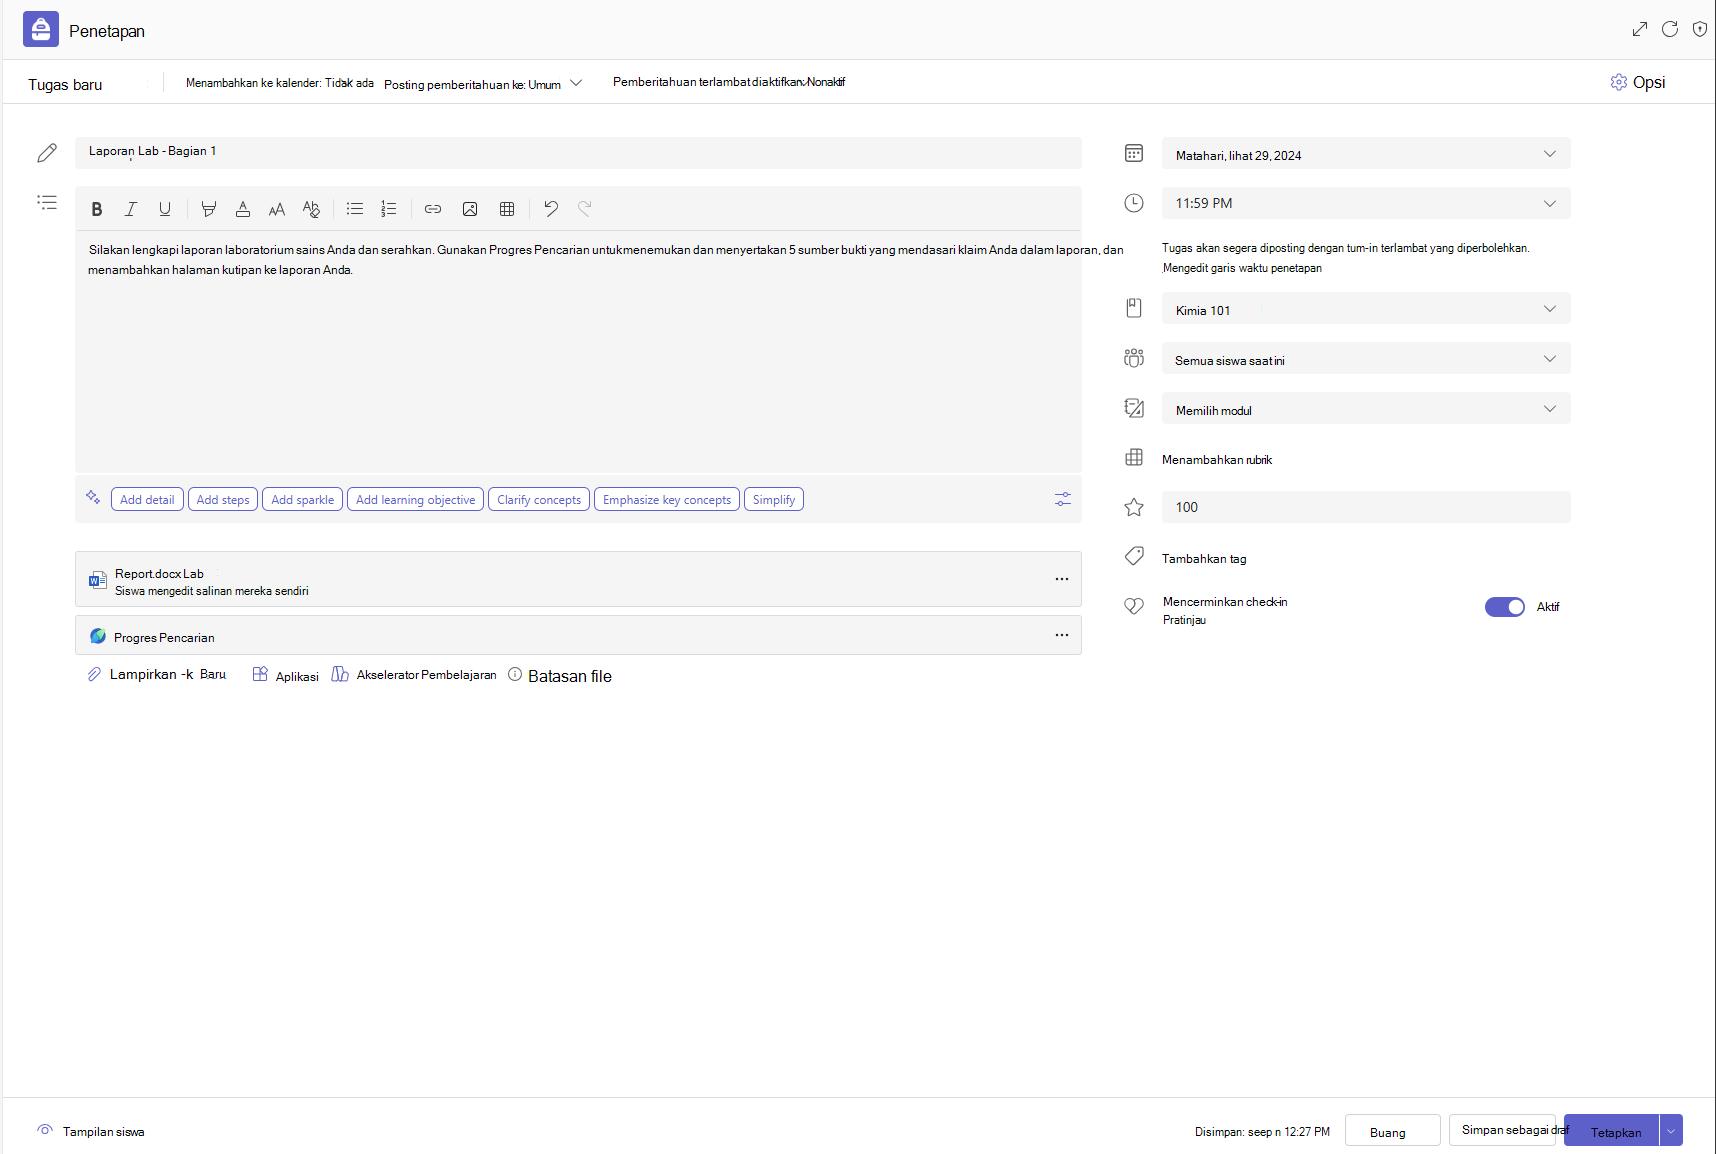The image size is (1716, 1154).
Task: Click inside the instructions text area
Action: [x=578, y=350]
